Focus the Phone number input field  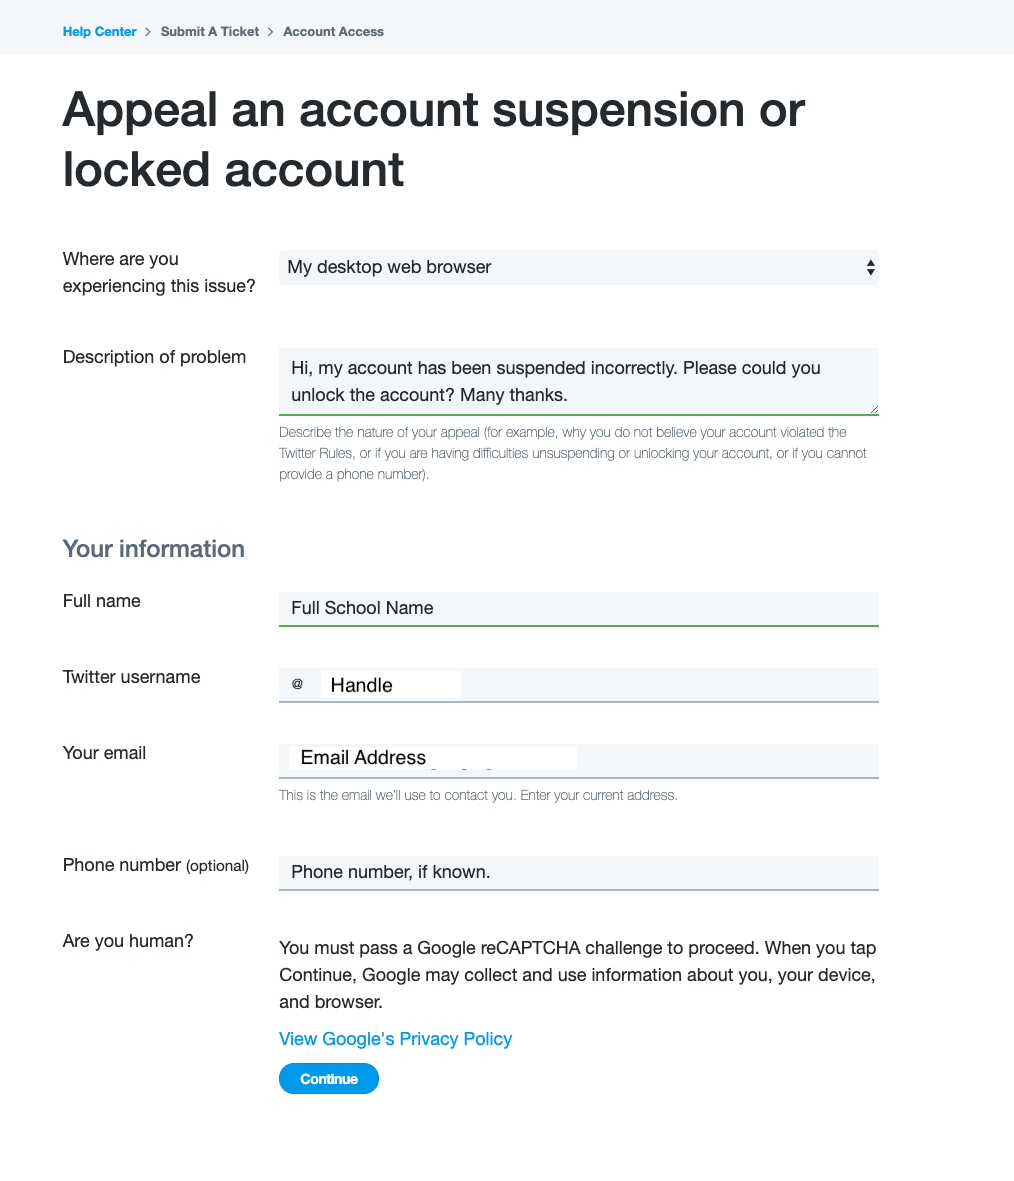578,872
